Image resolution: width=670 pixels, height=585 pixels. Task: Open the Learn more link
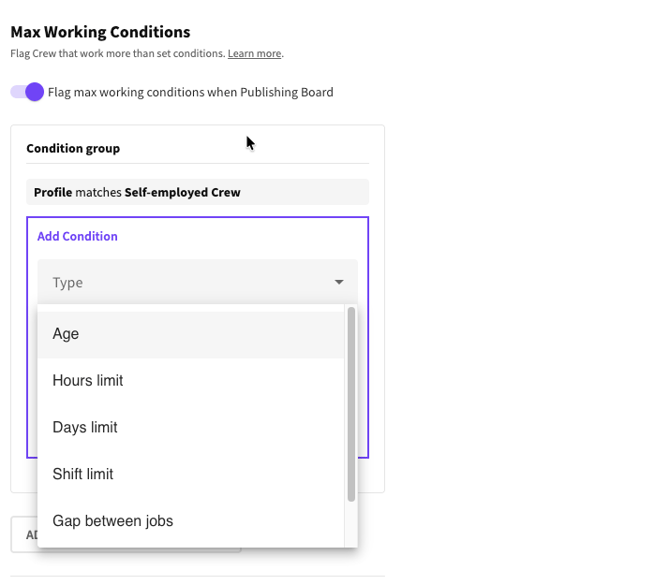254,53
